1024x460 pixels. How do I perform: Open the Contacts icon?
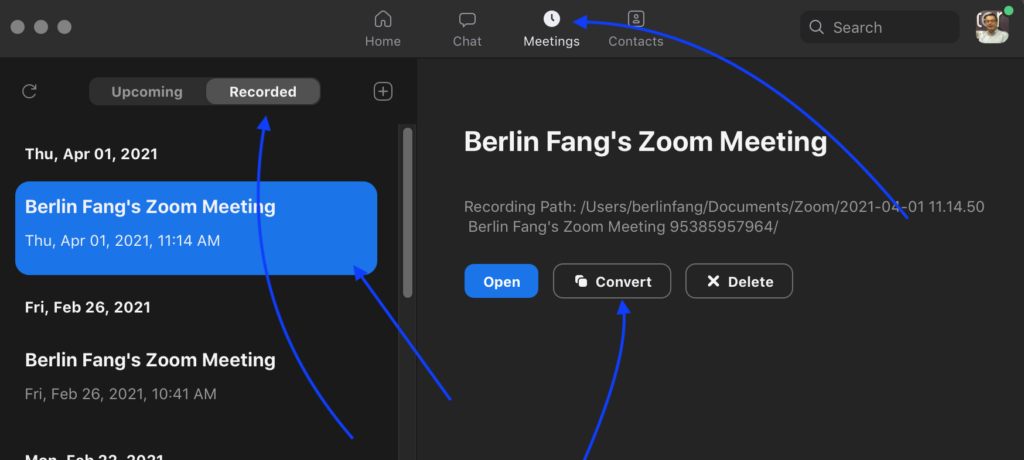tap(636, 19)
